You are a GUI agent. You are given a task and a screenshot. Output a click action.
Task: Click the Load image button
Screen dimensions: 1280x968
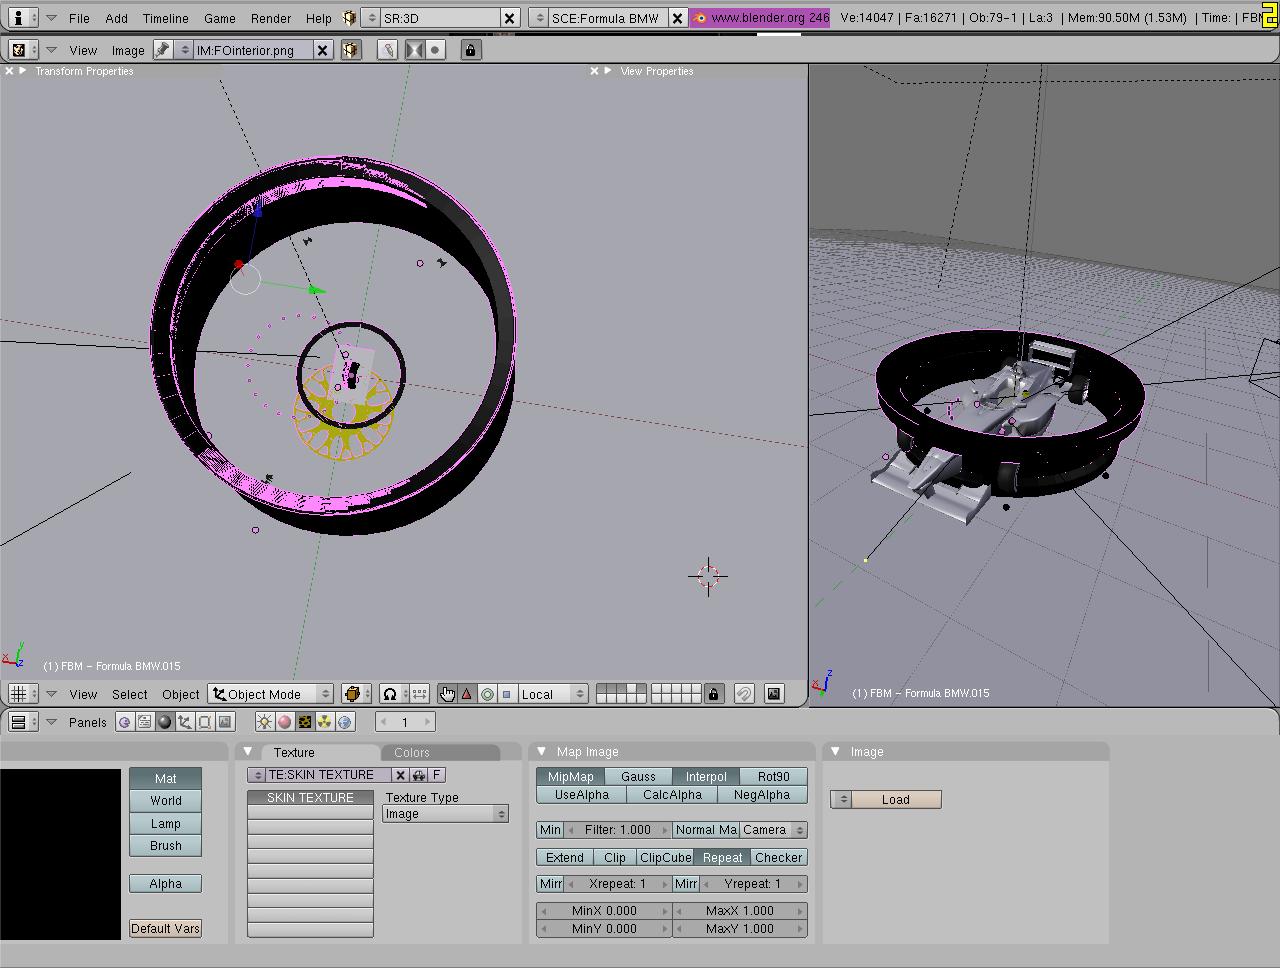coord(896,800)
